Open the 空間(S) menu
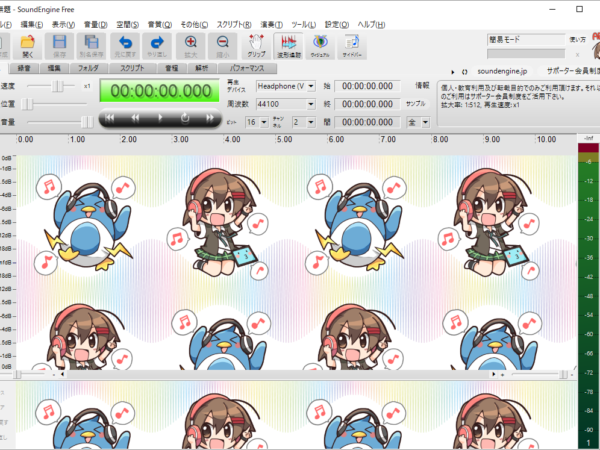This screenshot has width=600, height=450. coord(127,25)
